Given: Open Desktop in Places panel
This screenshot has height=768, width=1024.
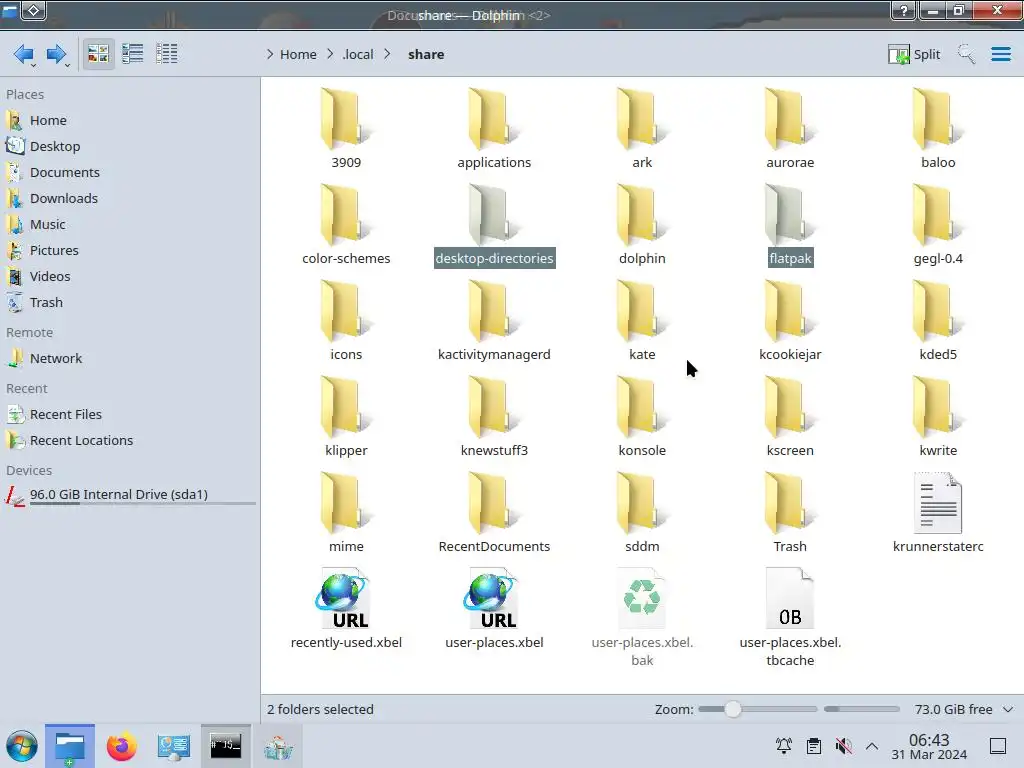Looking at the screenshot, I should pos(55,146).
